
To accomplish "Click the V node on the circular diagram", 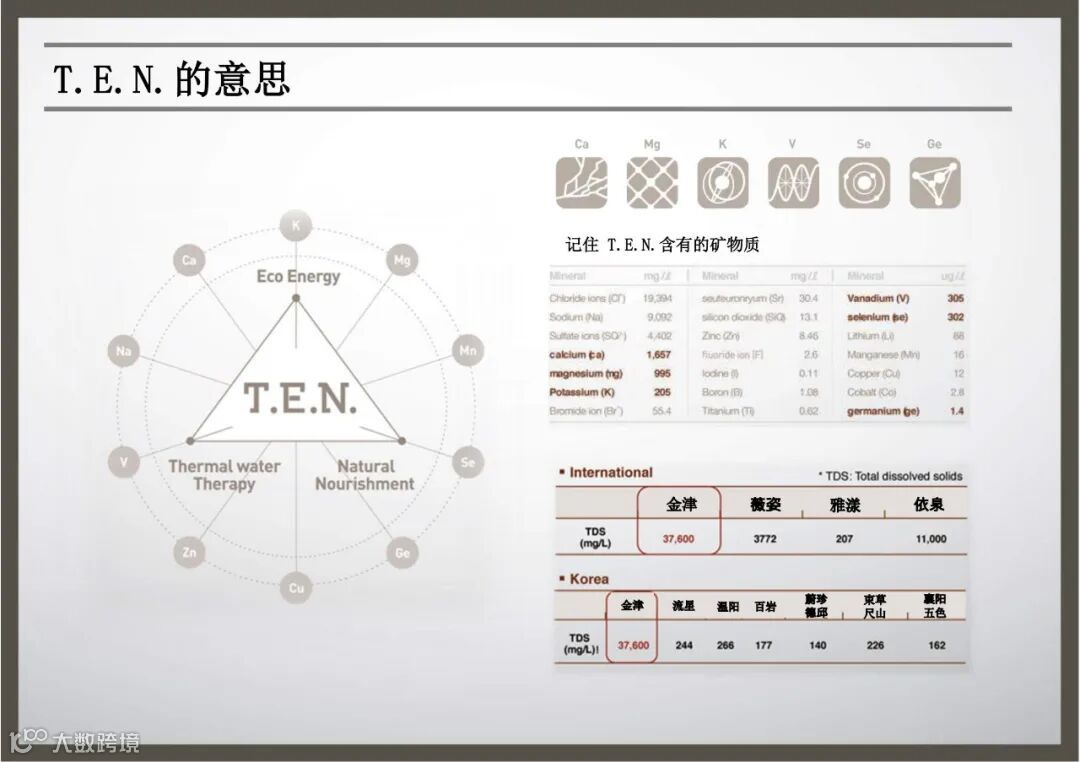I will pos(123,462).
